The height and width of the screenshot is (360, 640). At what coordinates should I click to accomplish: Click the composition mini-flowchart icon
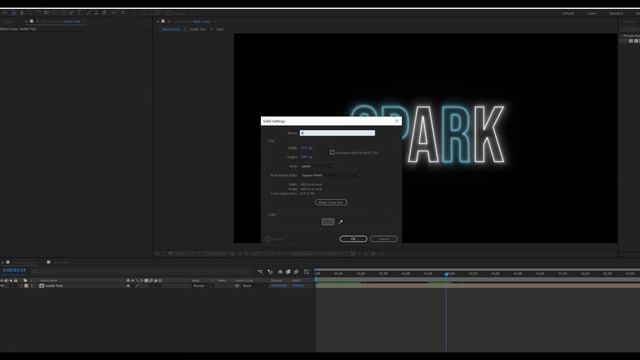[x=260, y=272]
